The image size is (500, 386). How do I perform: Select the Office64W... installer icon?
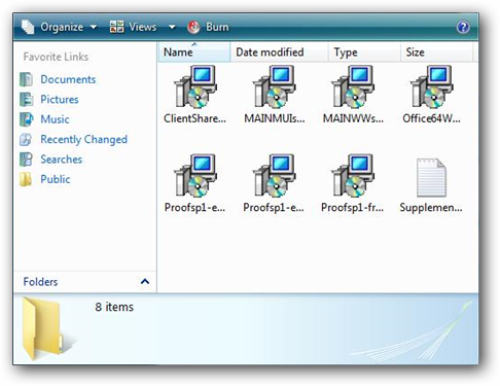click(432, 87)
